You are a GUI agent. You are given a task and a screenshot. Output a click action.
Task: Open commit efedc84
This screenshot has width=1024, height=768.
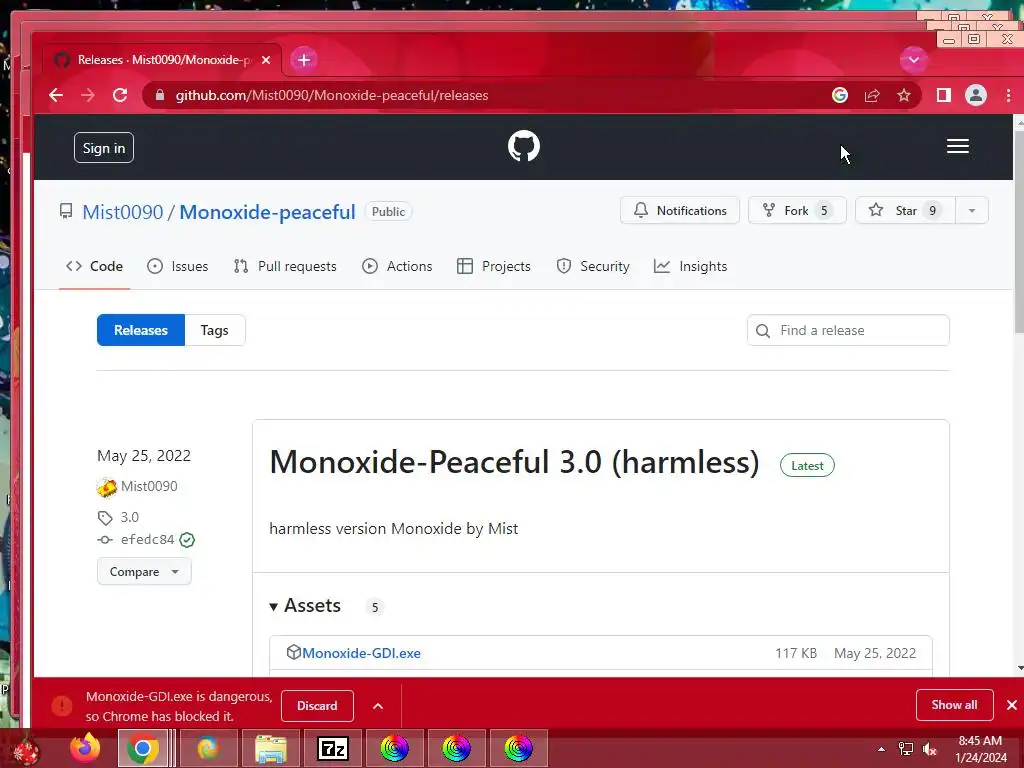148,539
